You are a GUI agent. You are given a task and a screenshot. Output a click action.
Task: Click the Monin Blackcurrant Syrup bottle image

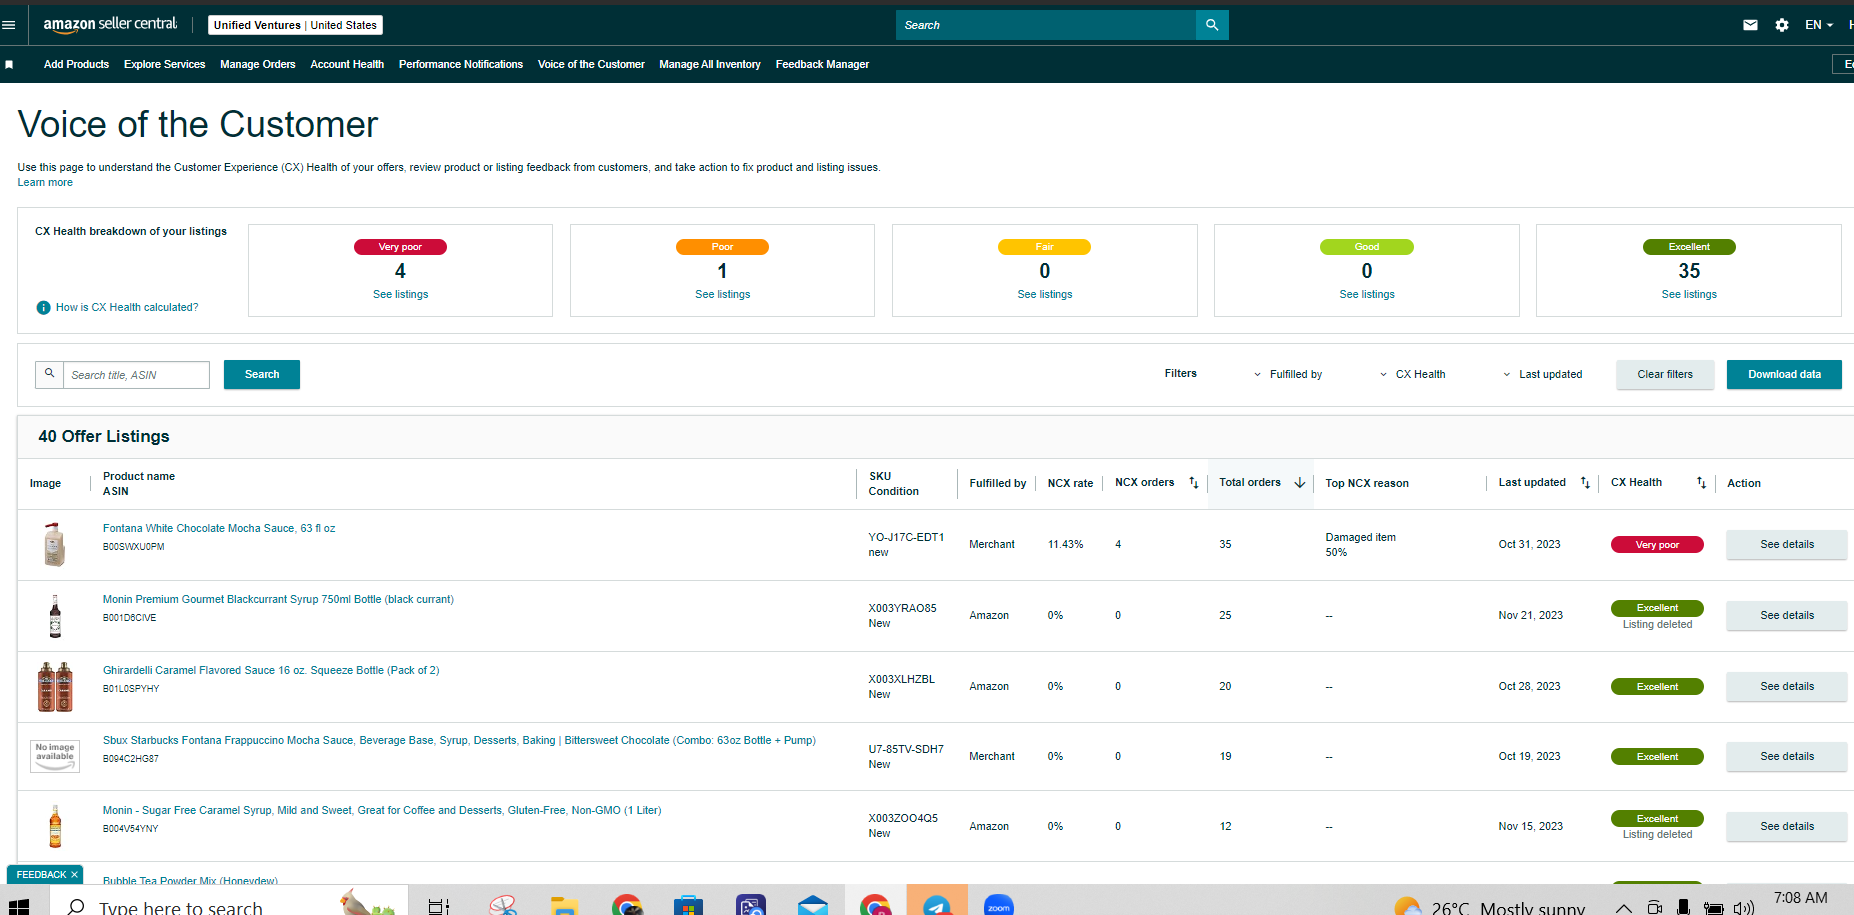(55, 616)
